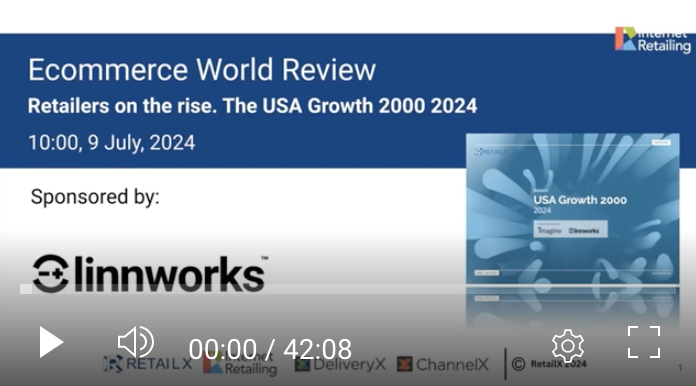
Task: Open the video settings gear
Action: pyautogui.click(x=568, y=346)
